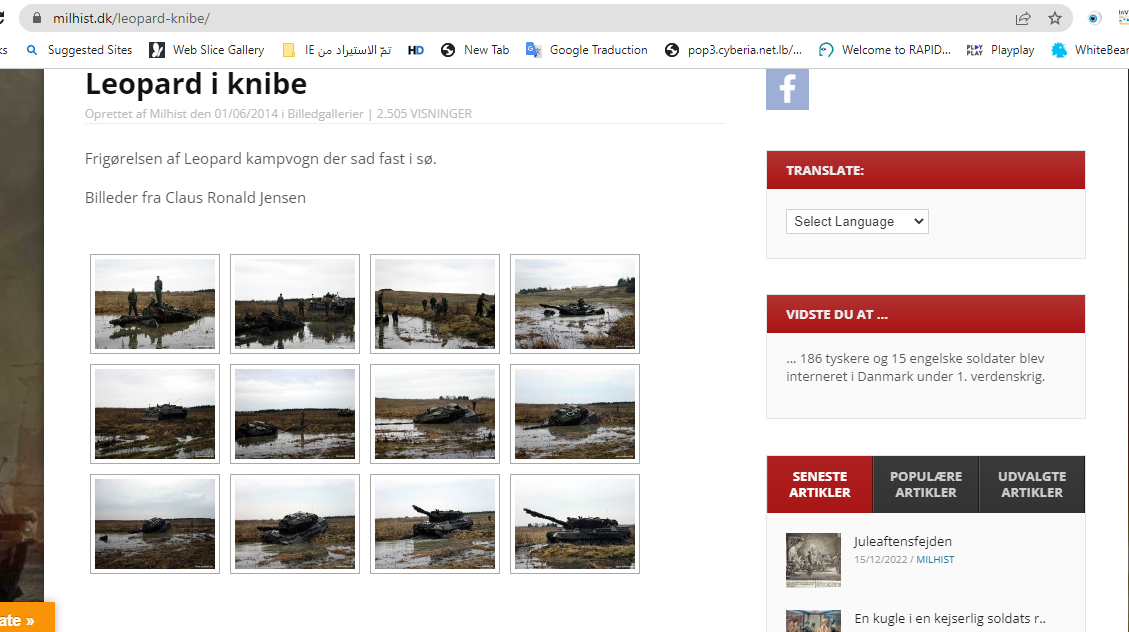This screenshot has width=1129, height=632.
Task: Open the Web Slice Gallery bookmark
Action: tap(207, 50)
